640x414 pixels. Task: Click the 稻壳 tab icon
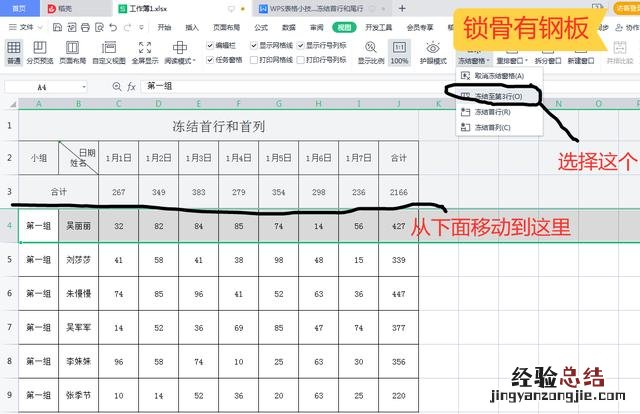point(52,8)
